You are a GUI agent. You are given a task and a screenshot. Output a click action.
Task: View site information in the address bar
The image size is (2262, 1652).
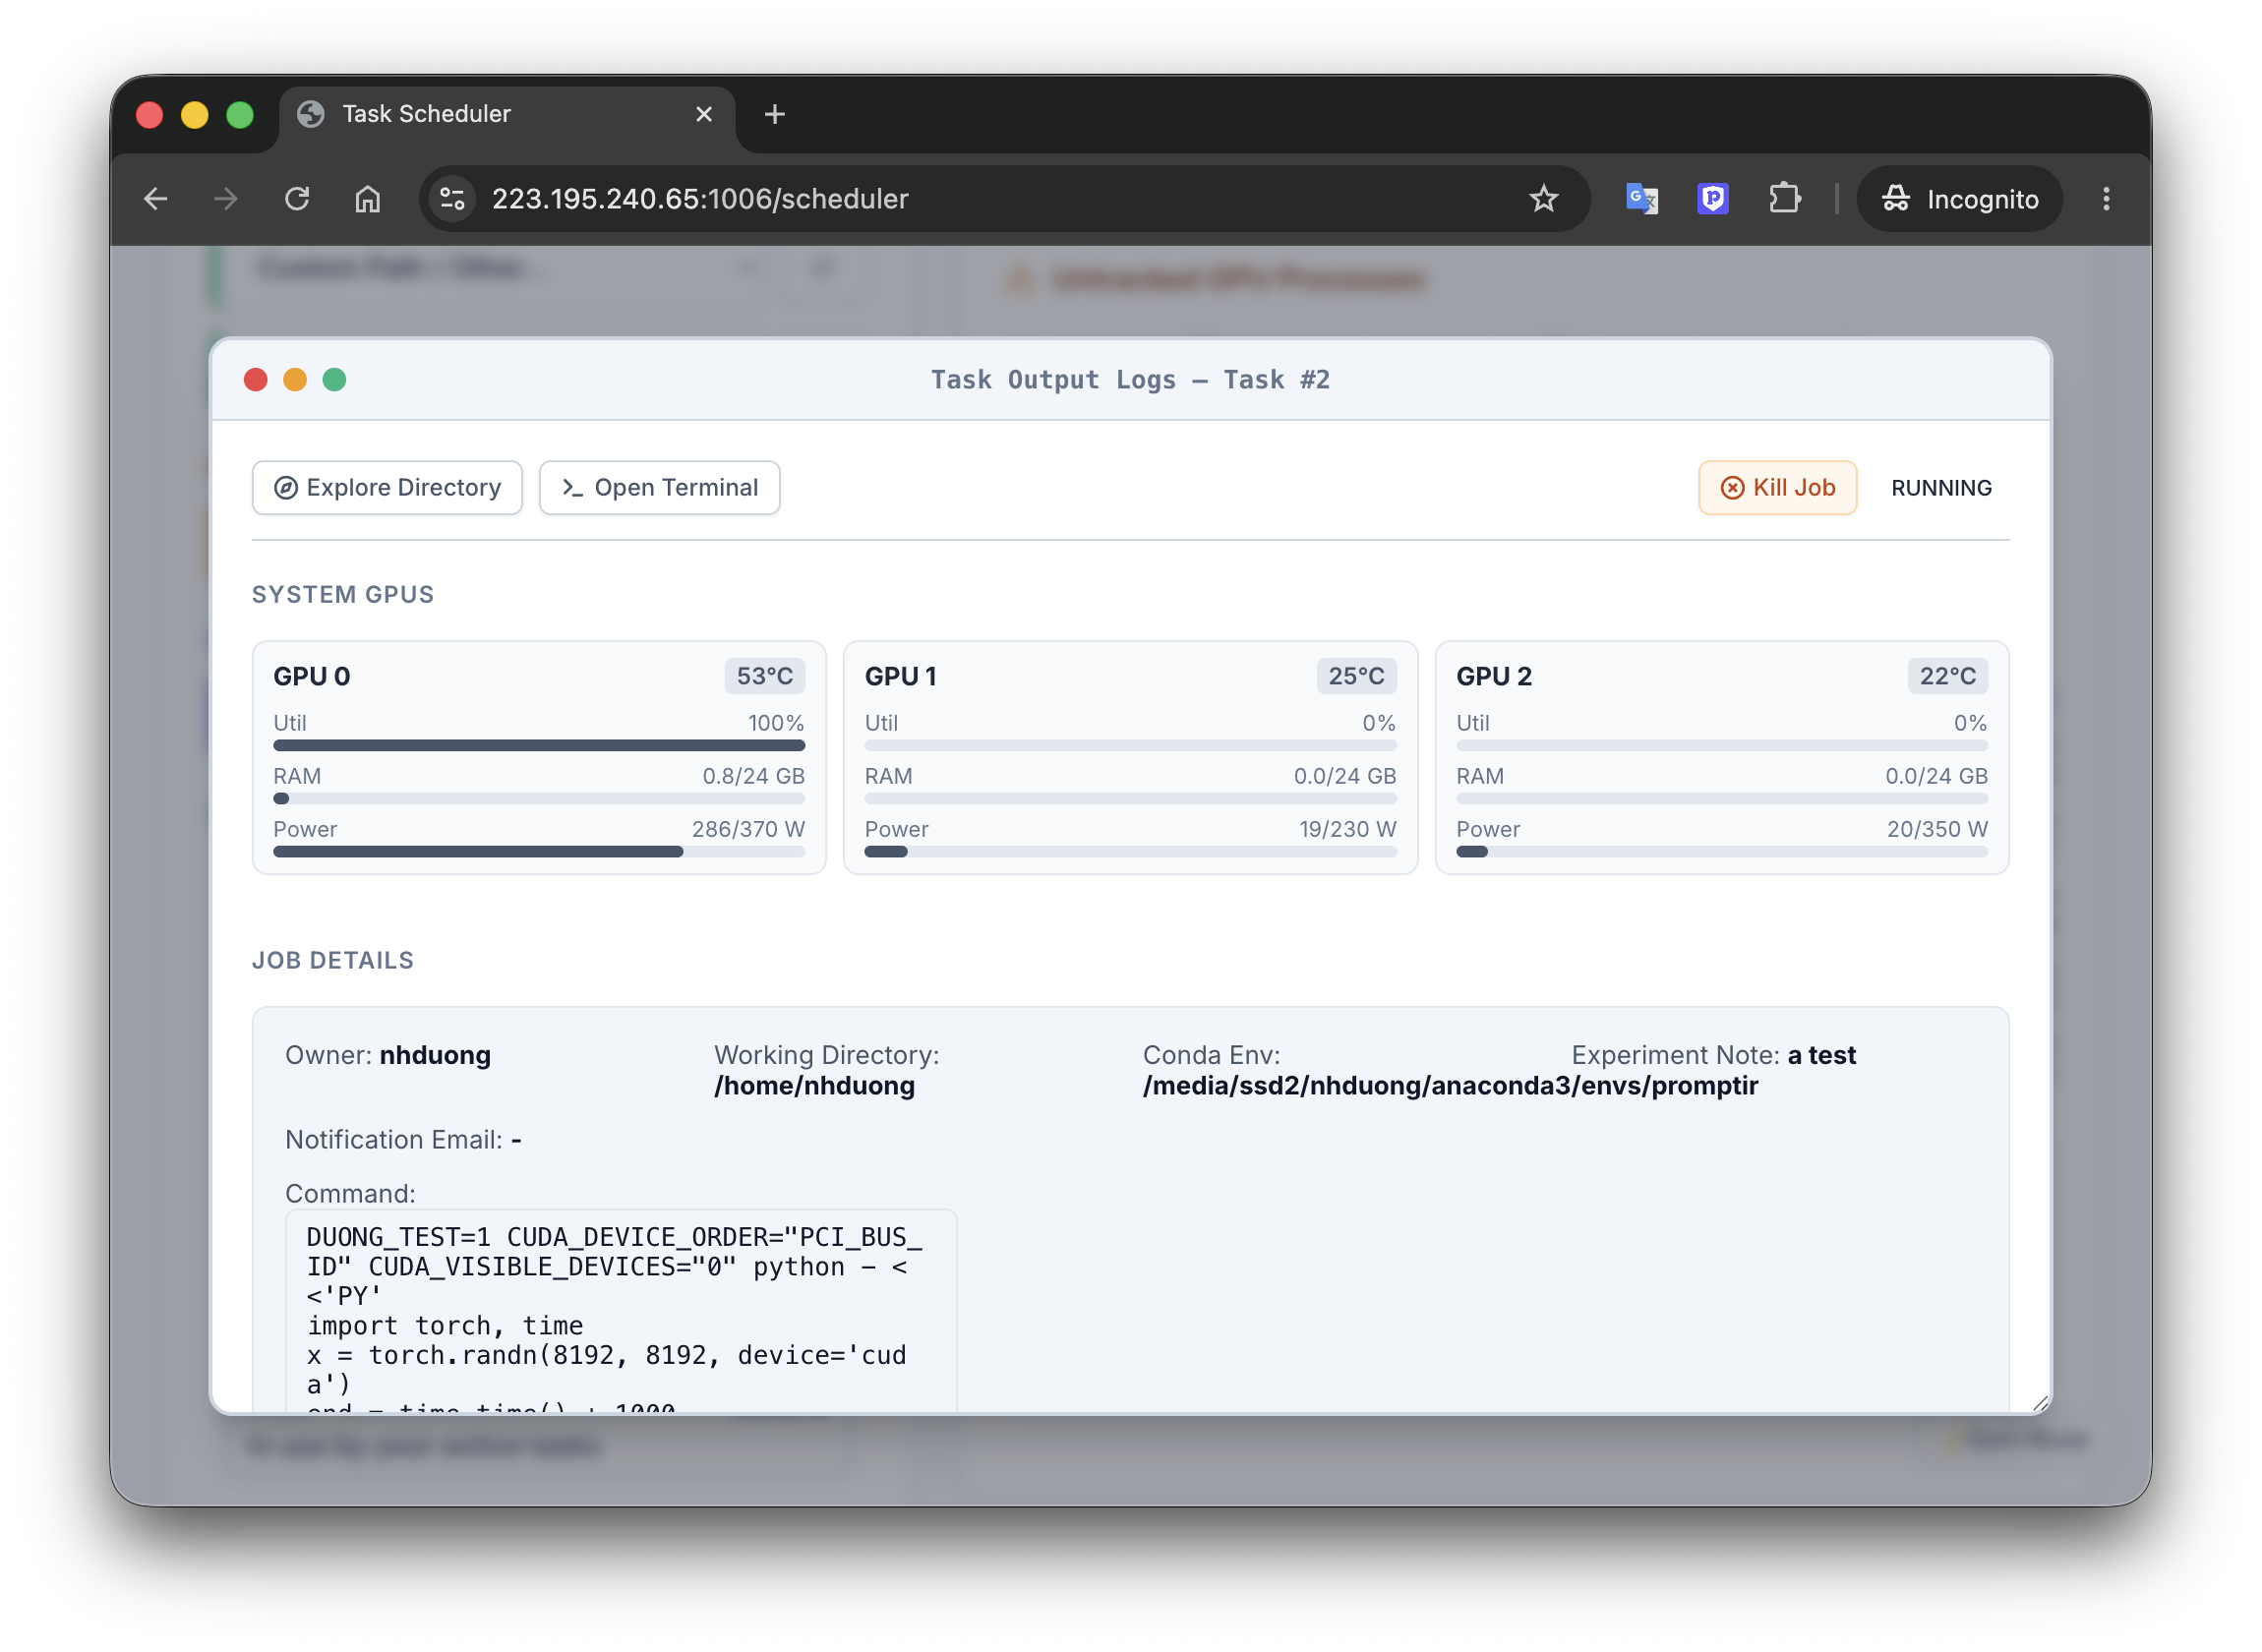453,199
